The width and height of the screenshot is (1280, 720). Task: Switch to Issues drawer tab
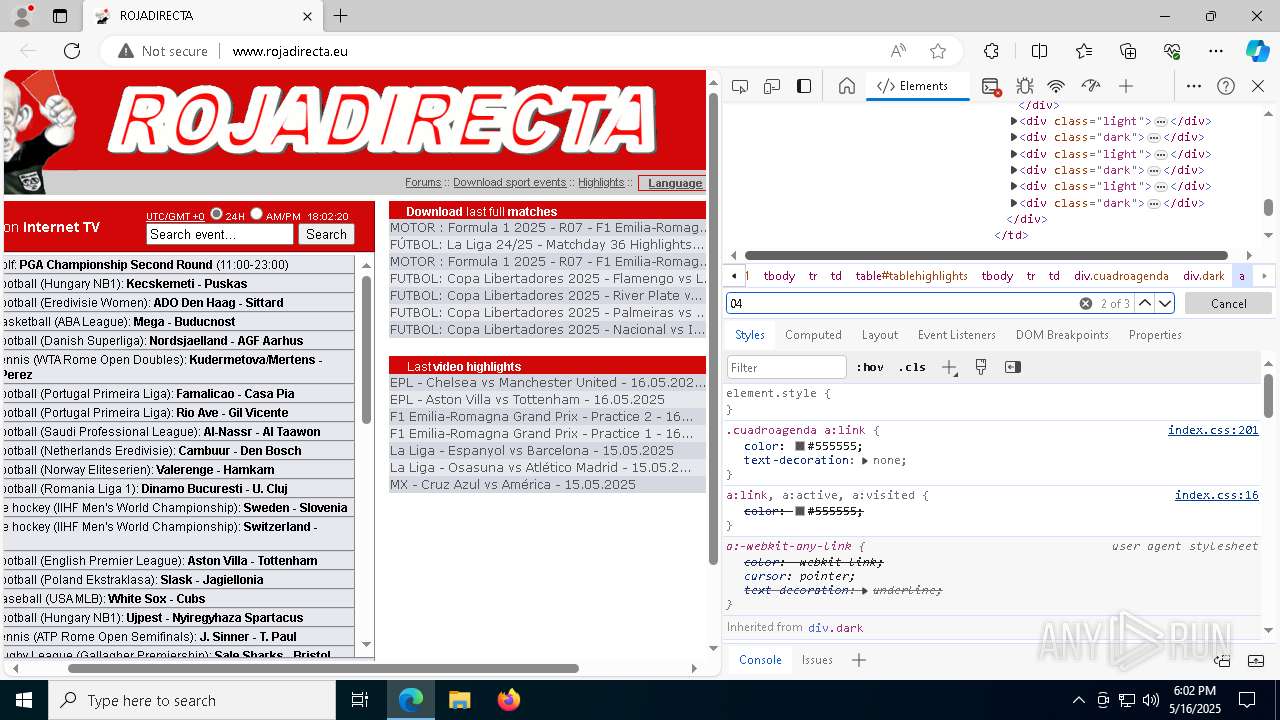(x=817, y=660)
